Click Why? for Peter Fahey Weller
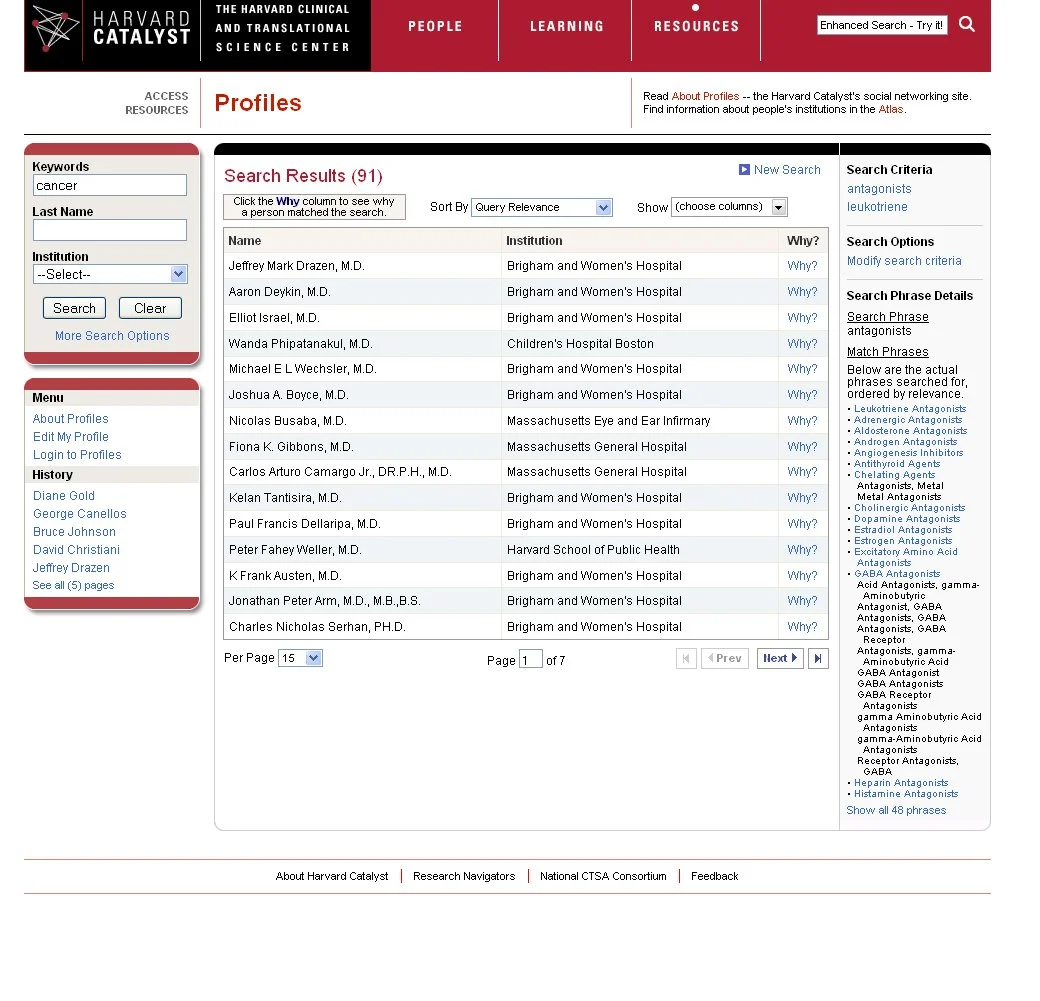 [x=802, y=550]
